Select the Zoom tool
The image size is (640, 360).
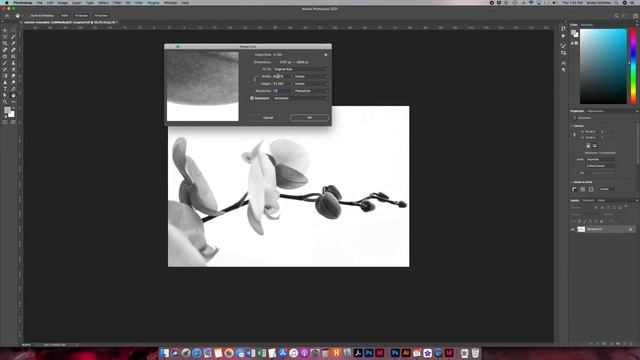click(x=5, y=102)
